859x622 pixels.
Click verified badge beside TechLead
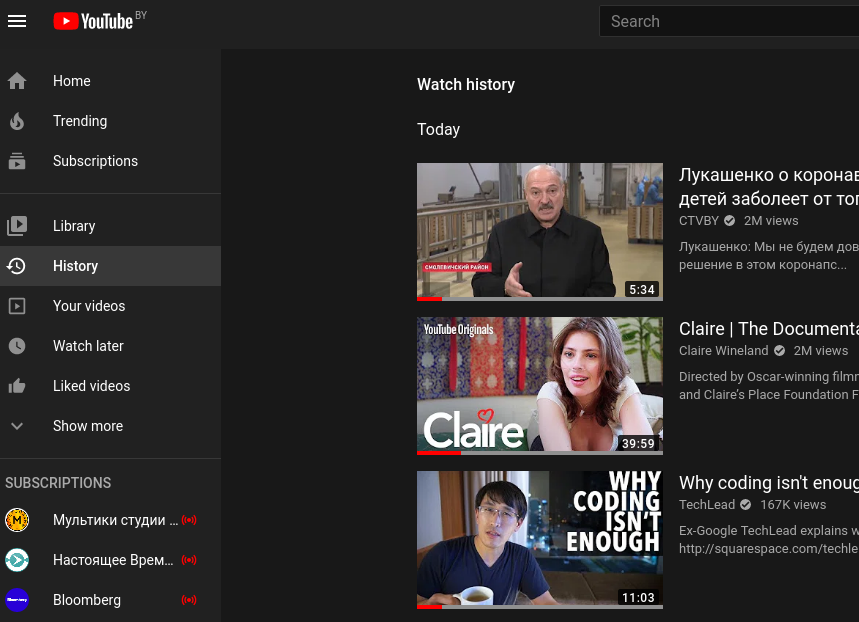[x=746, y=505]
